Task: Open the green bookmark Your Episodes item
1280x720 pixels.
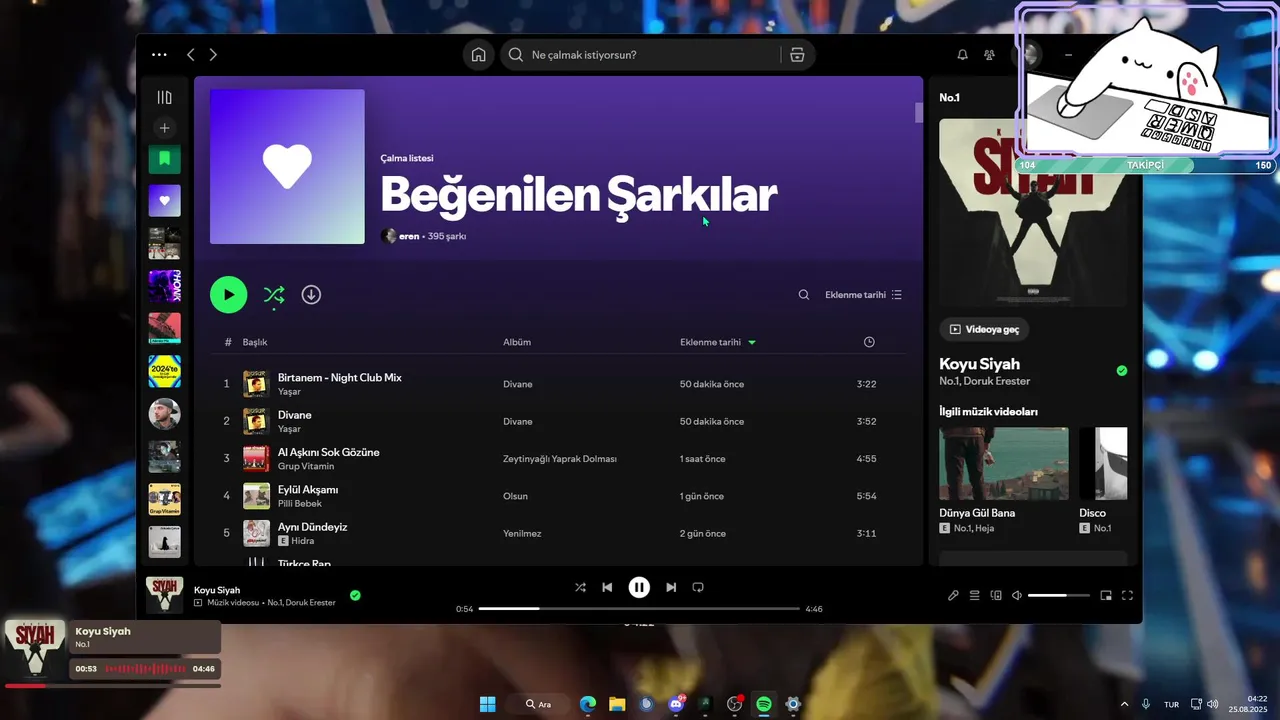Action: coord(165,159)
